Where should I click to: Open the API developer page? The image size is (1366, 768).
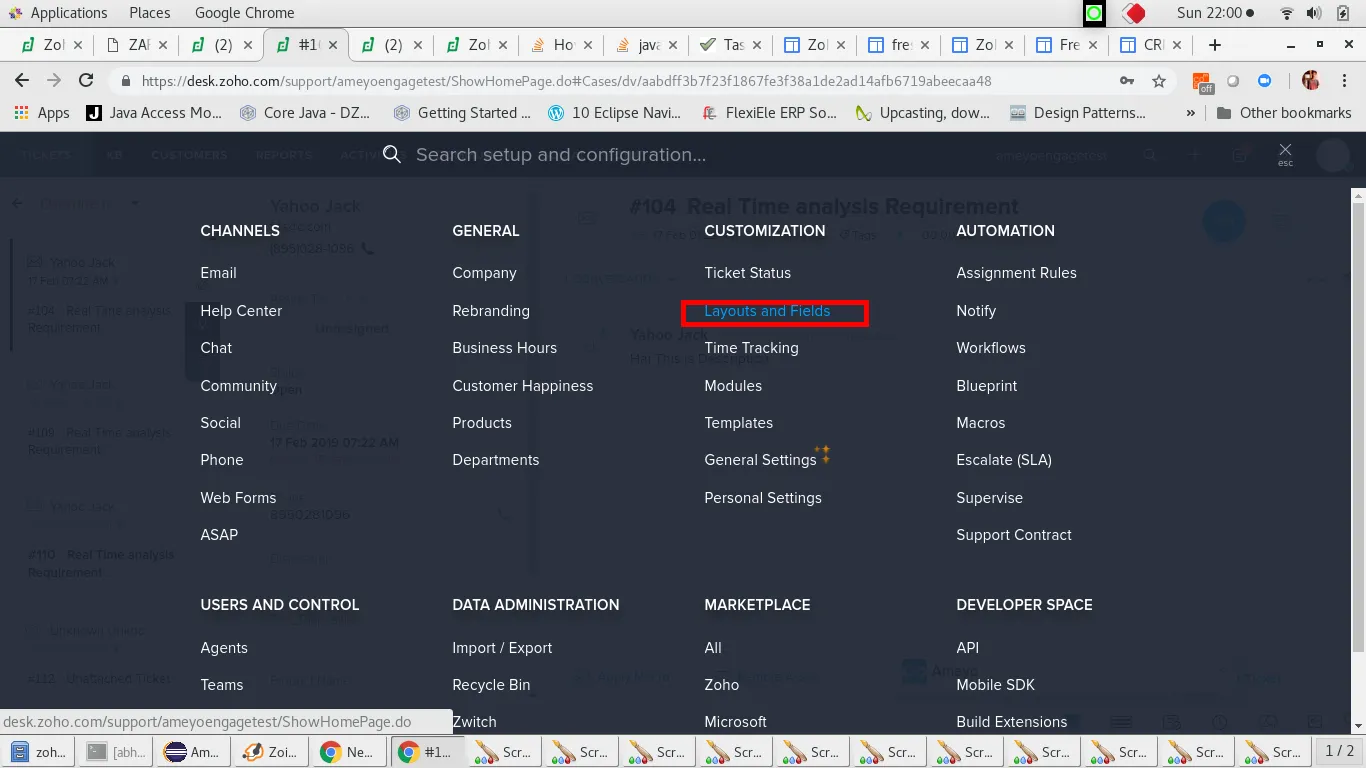coord(967,648)
